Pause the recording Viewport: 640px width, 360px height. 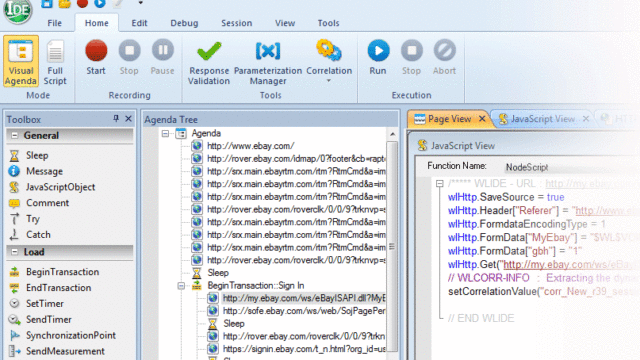coord(162,57)
